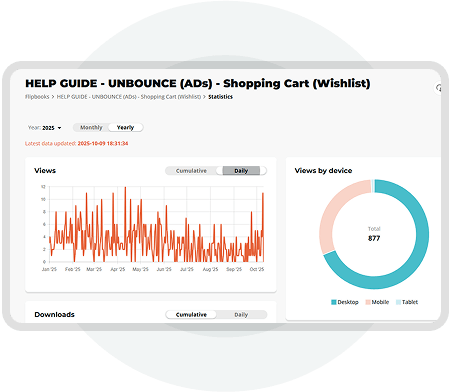Open the HELP GUIDE flipbook breadcrumb link
This screenshot has height=392, width=450.
pyautogui.click(x=129, y=97)
